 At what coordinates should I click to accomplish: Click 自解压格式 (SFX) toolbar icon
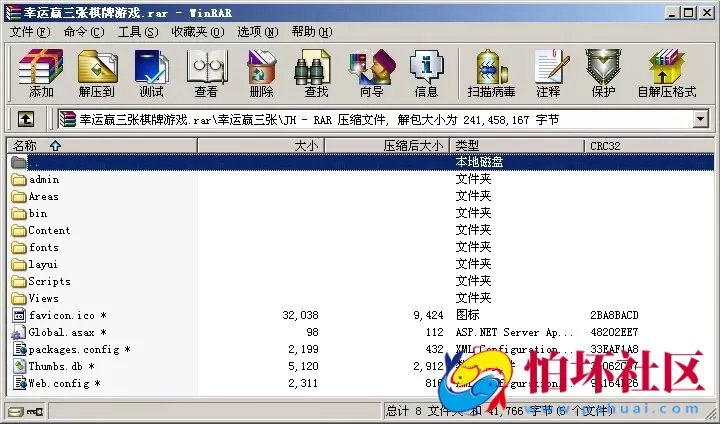coord(667,73)
